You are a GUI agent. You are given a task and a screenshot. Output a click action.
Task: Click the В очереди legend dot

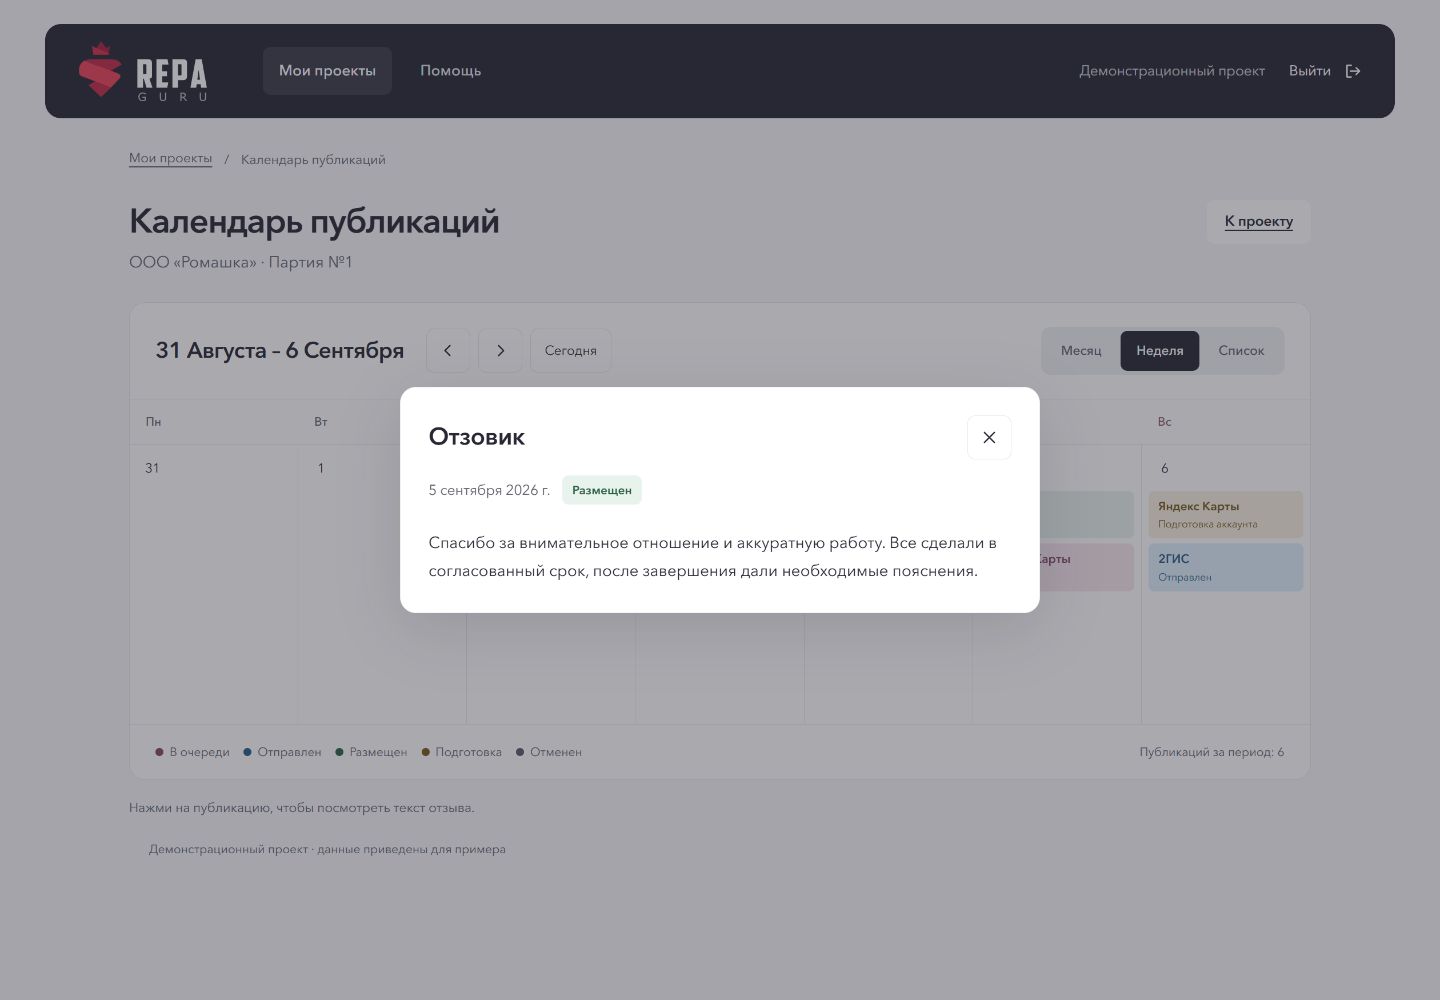pos(159,752)
